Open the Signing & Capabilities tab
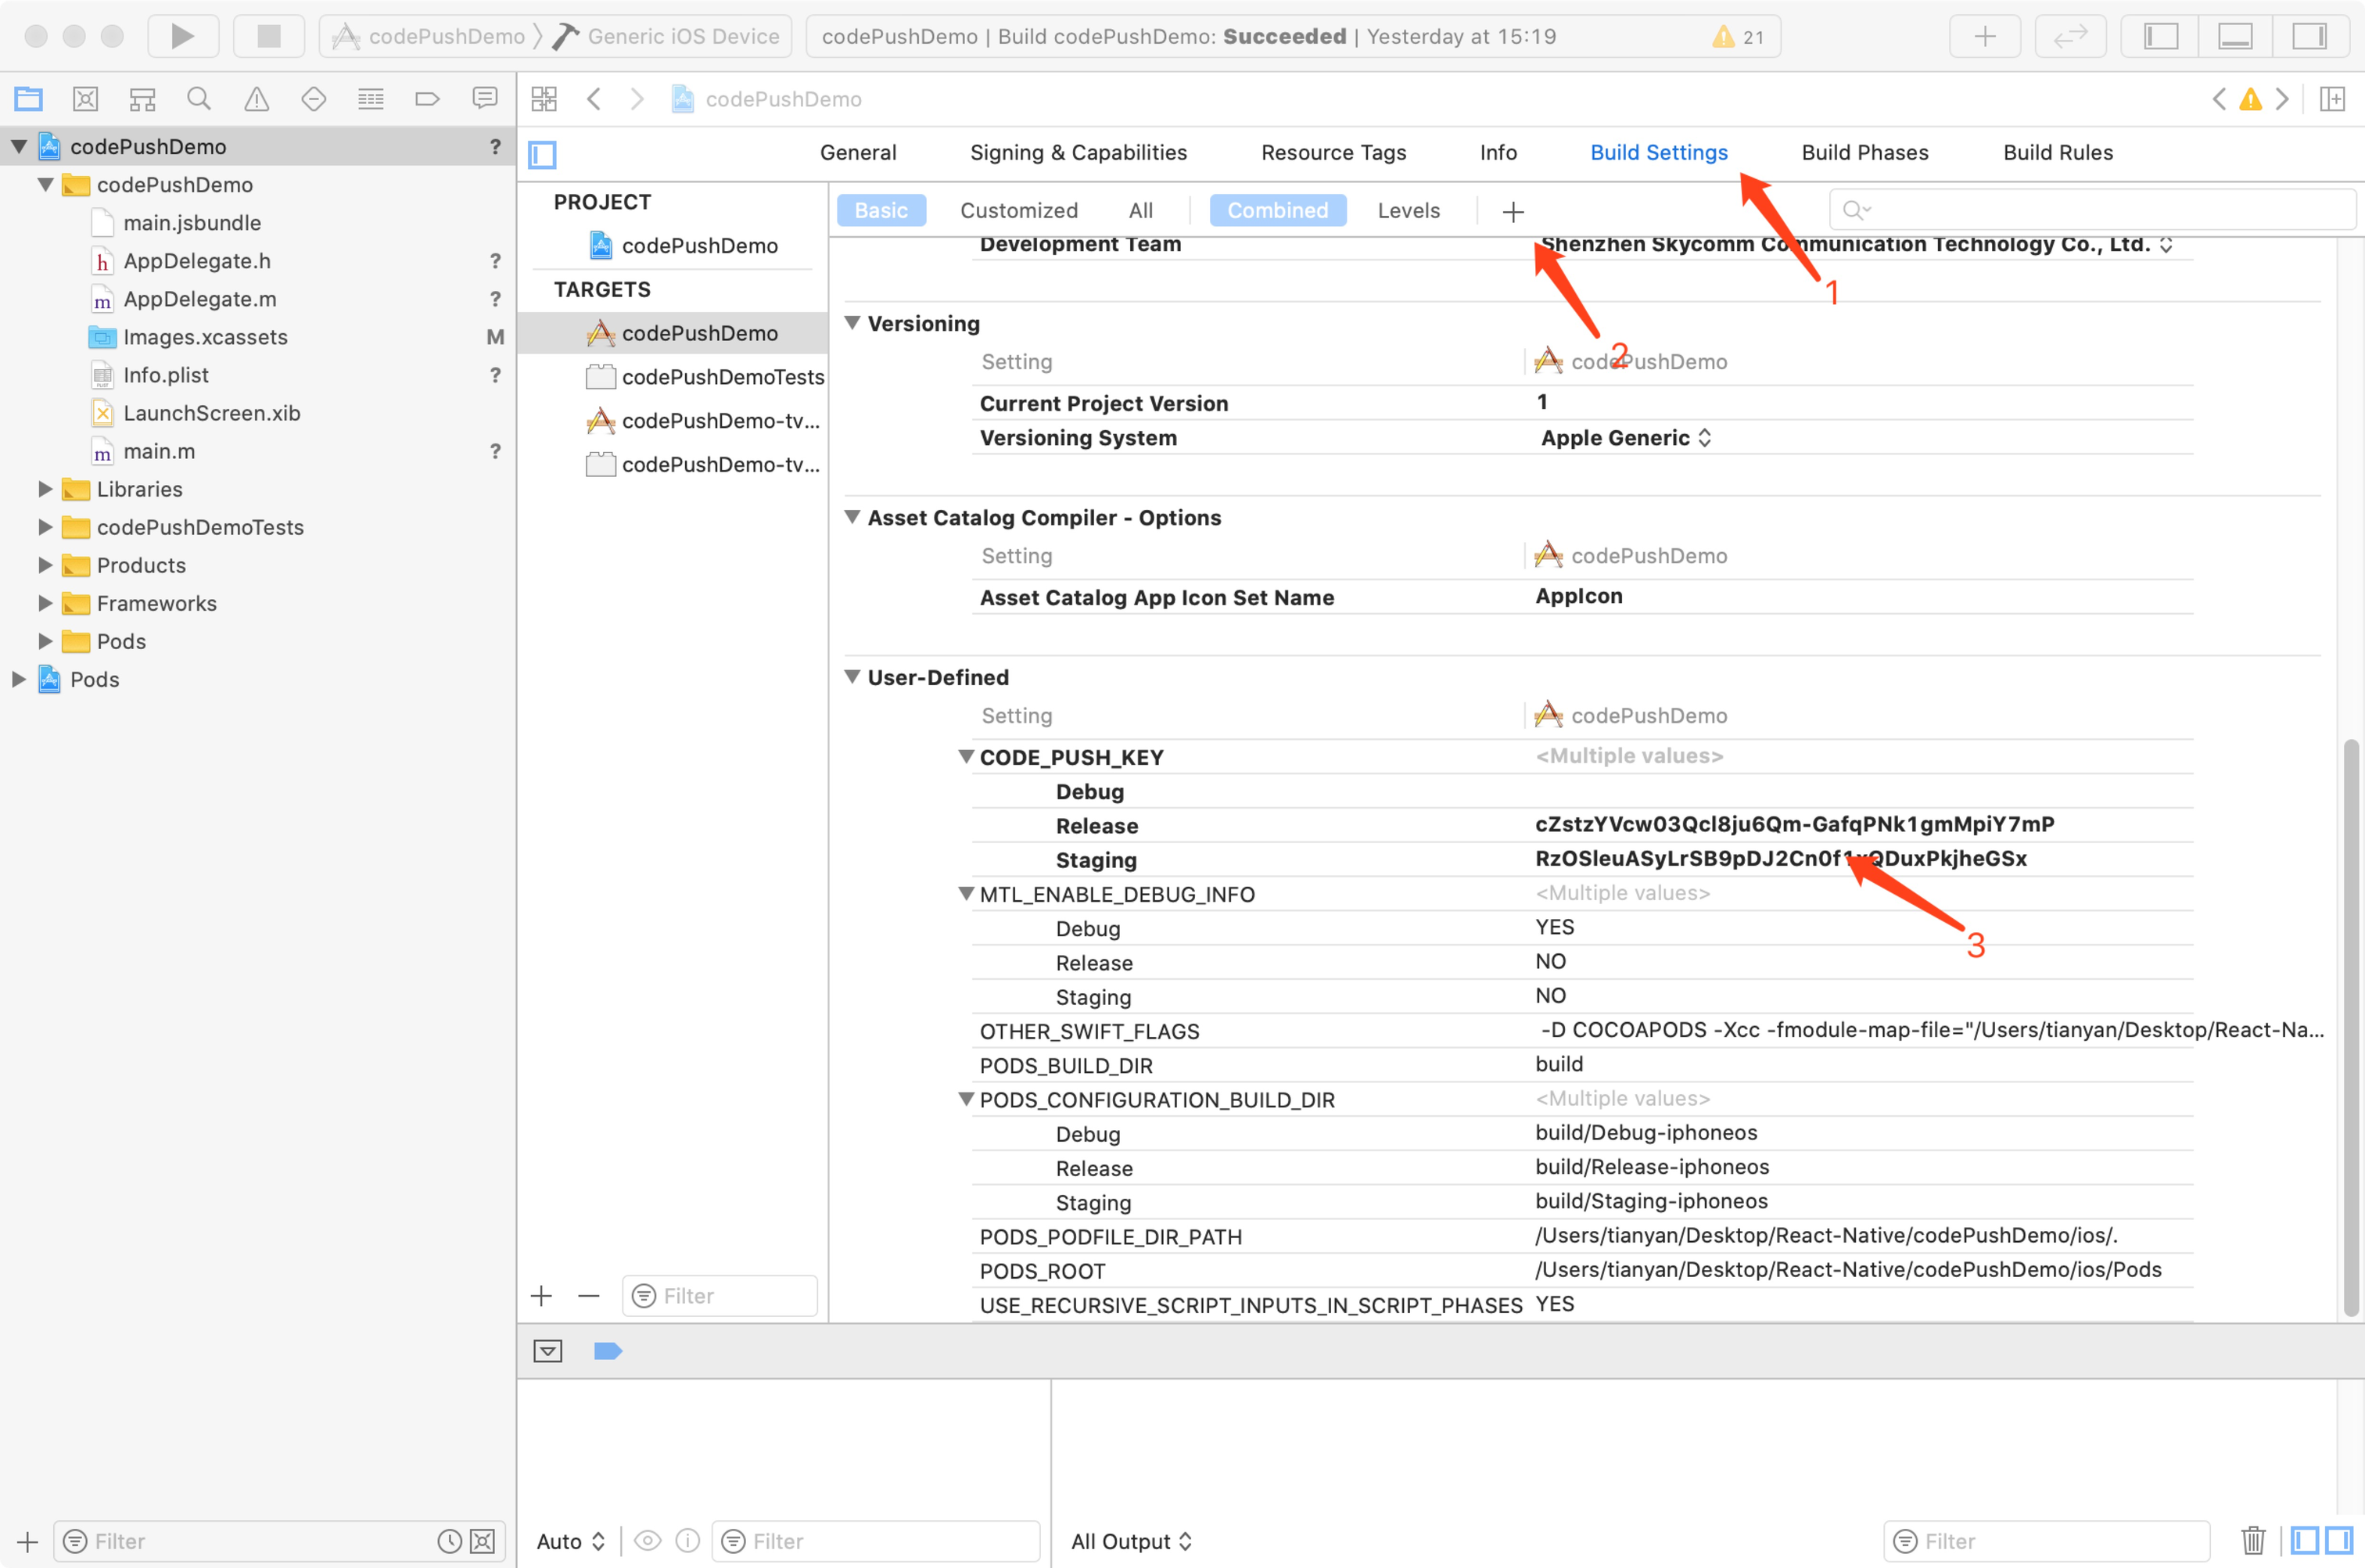The height and width of the screenshot is (1568, 2365). (x=1078, y=152)
